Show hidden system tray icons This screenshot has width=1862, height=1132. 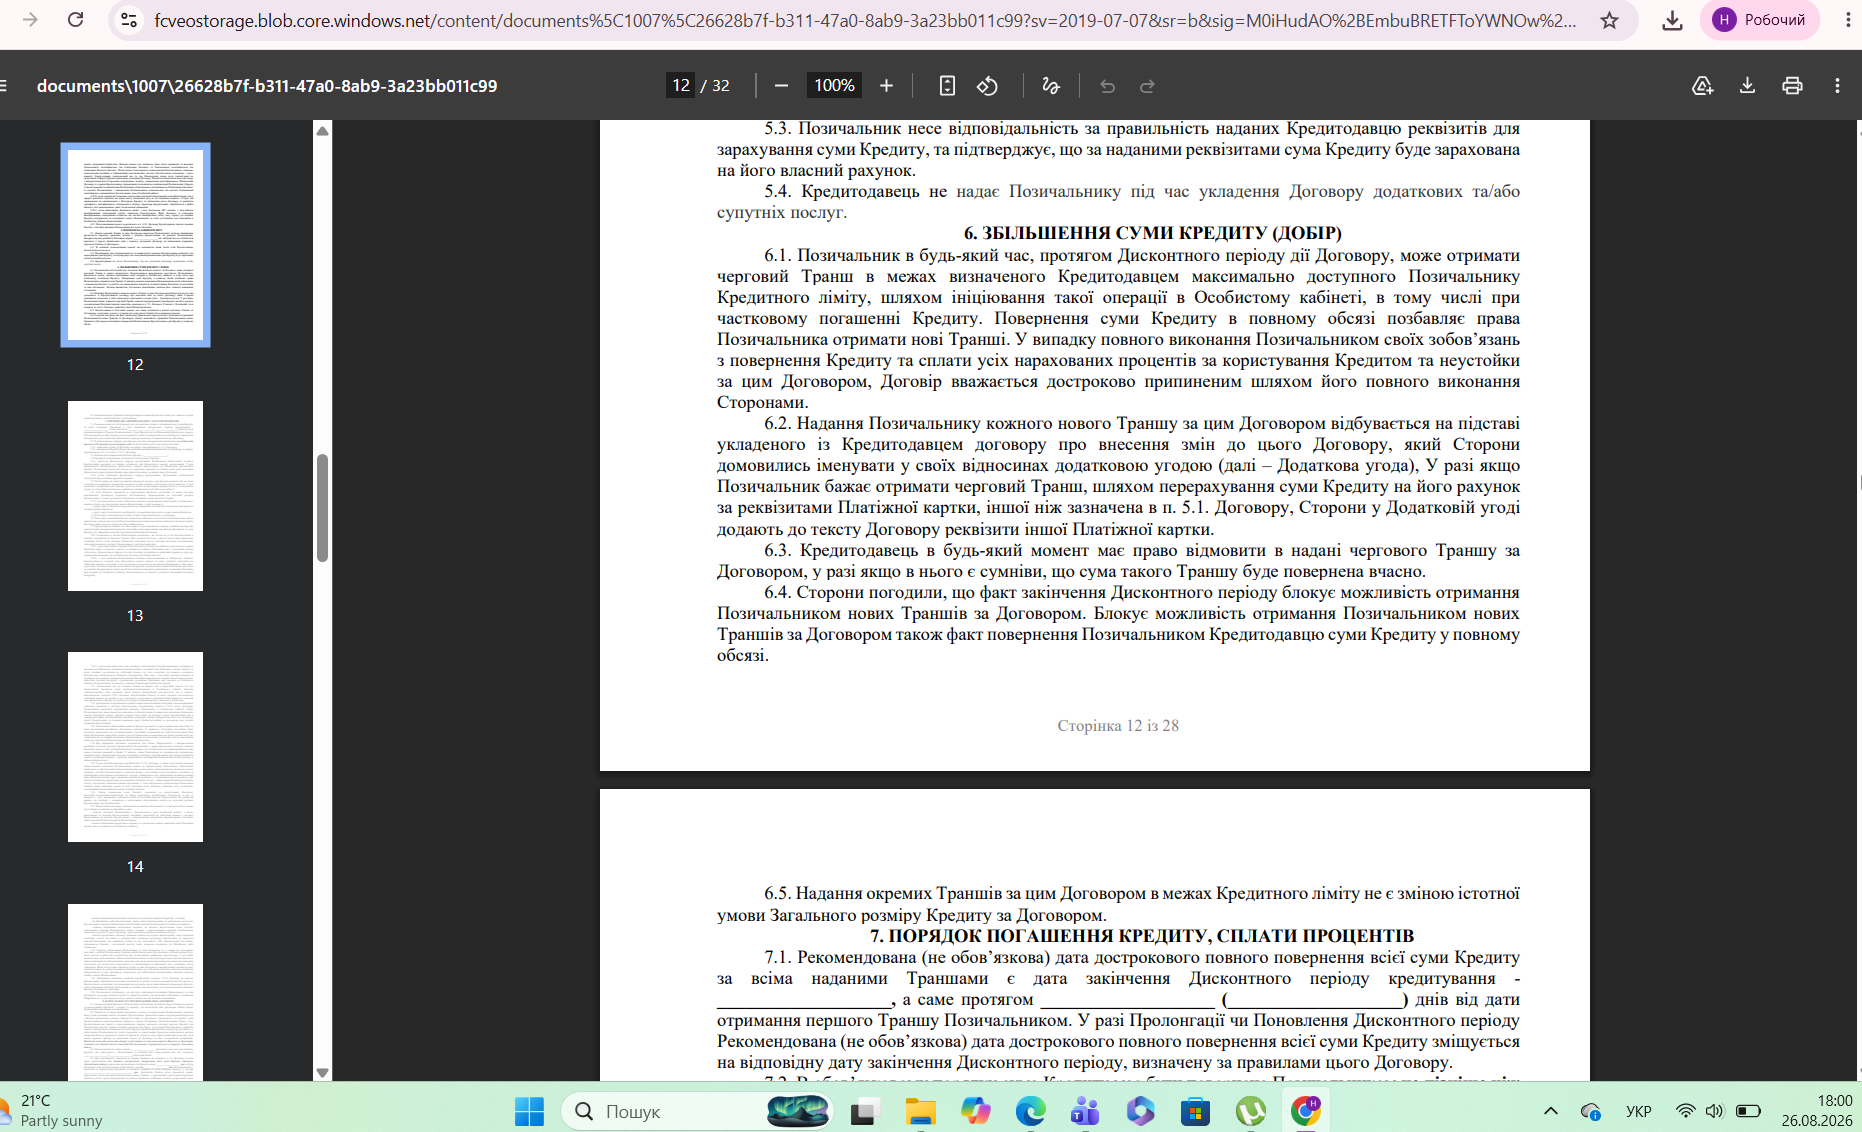pos(1551,1111)
